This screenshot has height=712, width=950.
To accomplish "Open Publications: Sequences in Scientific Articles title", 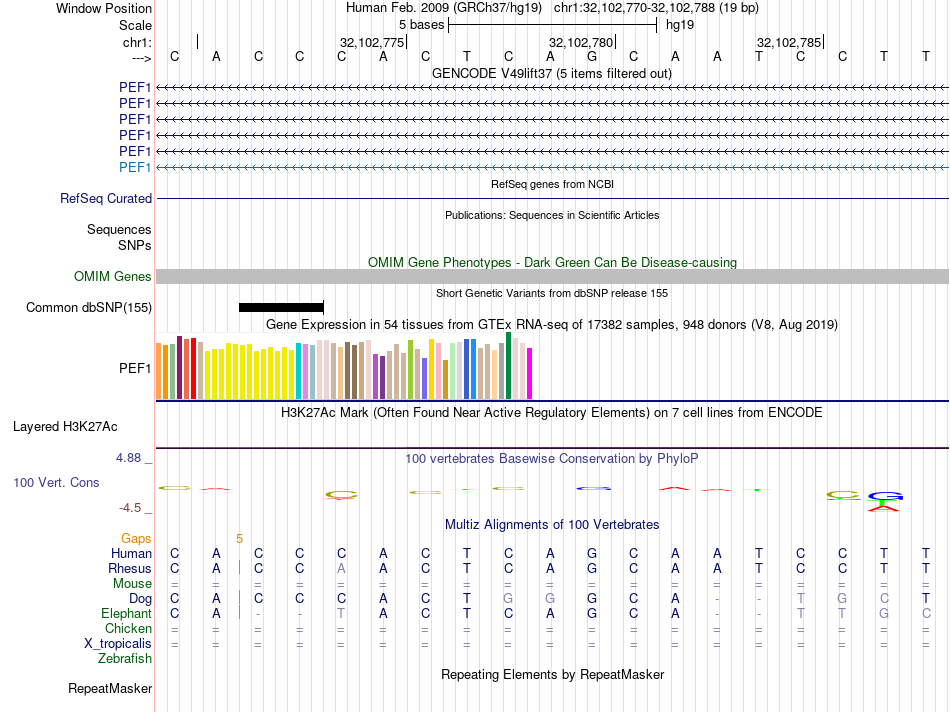I will click(x=552, y=215).
